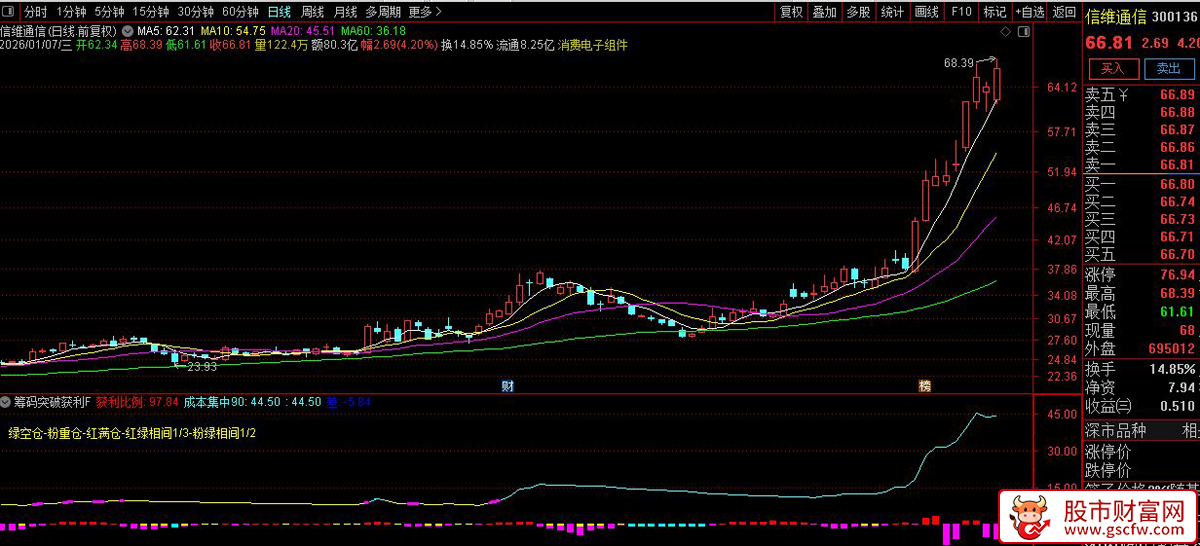Click the 卖四 price 66.88

click(x=1177, y=112)
